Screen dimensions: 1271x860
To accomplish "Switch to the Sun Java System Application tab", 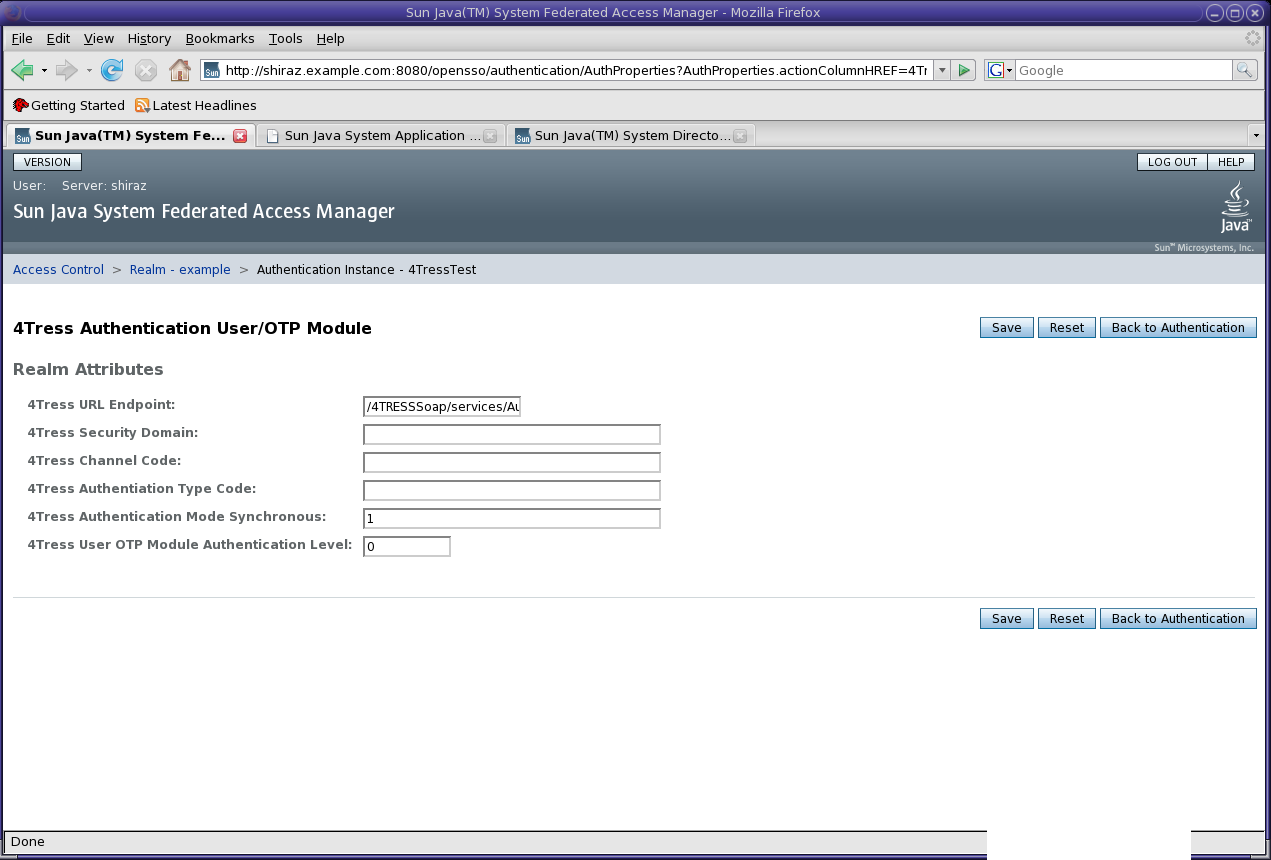I will pos(380,136).
